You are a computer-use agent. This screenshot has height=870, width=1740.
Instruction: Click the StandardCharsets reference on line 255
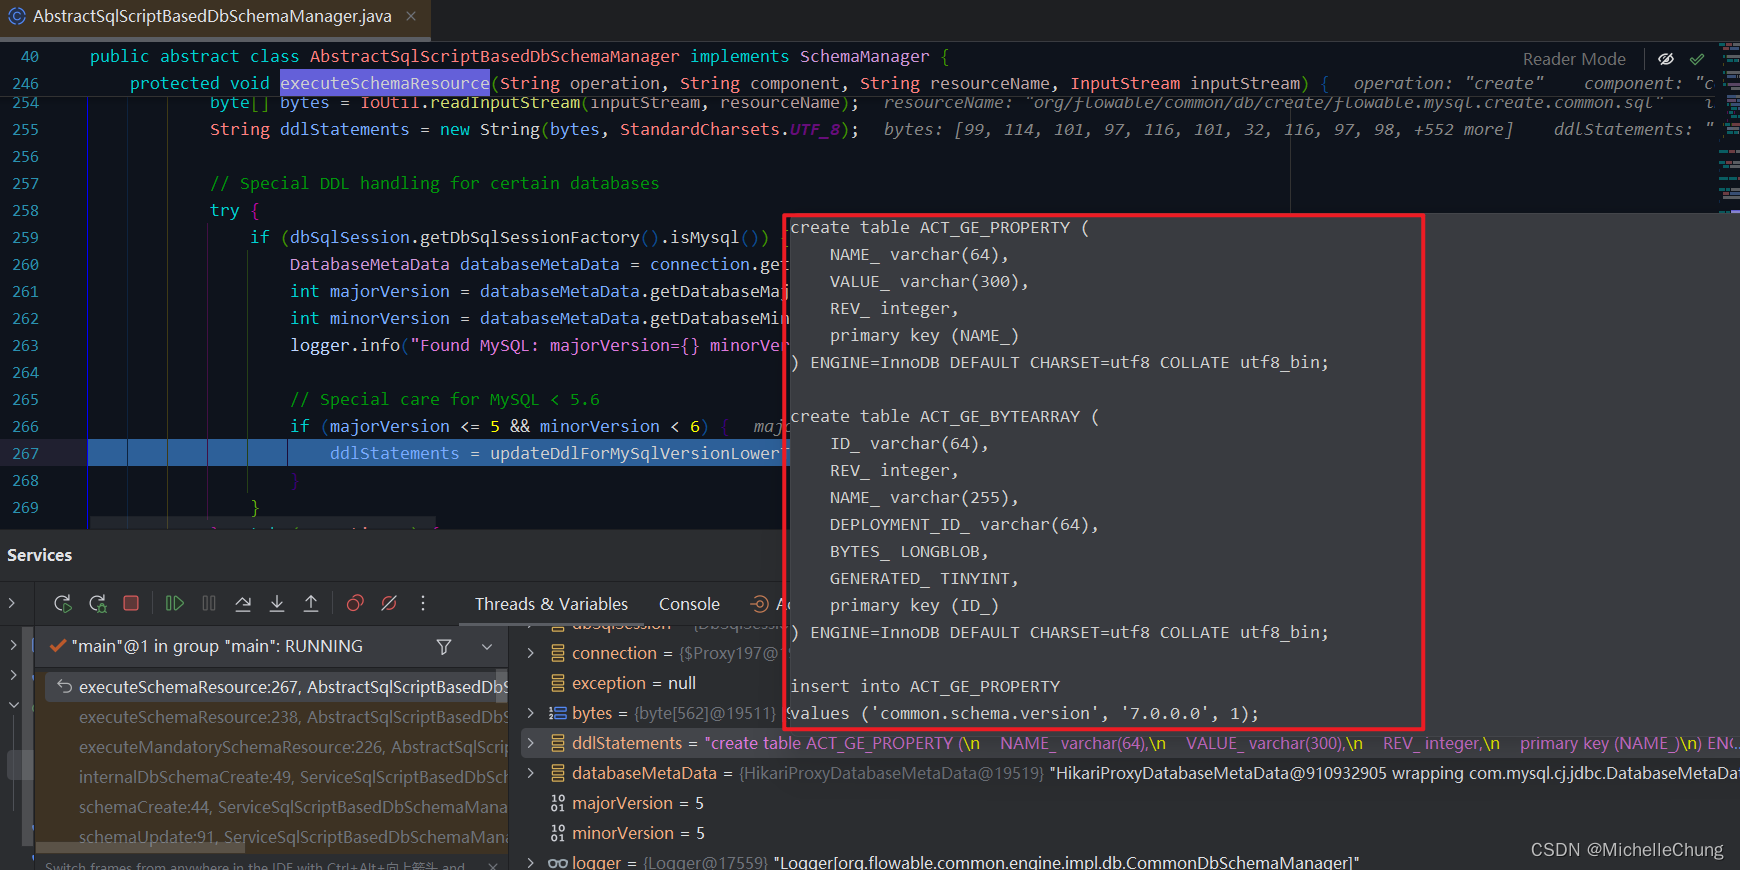[x=699, y=129]
